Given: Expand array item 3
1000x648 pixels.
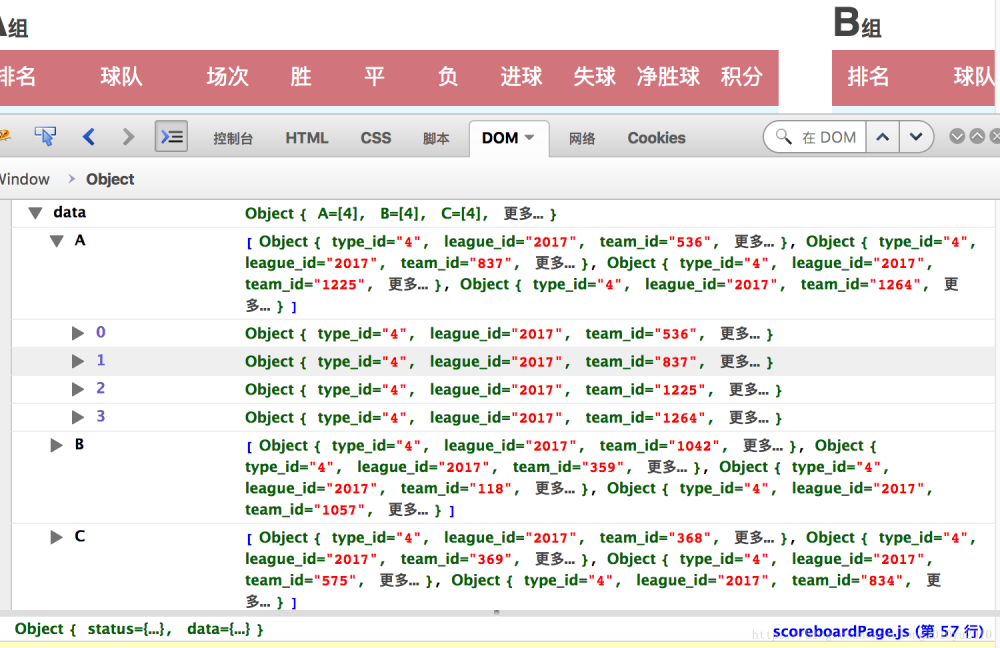Looking at the screenshot, I should [78, 417].
